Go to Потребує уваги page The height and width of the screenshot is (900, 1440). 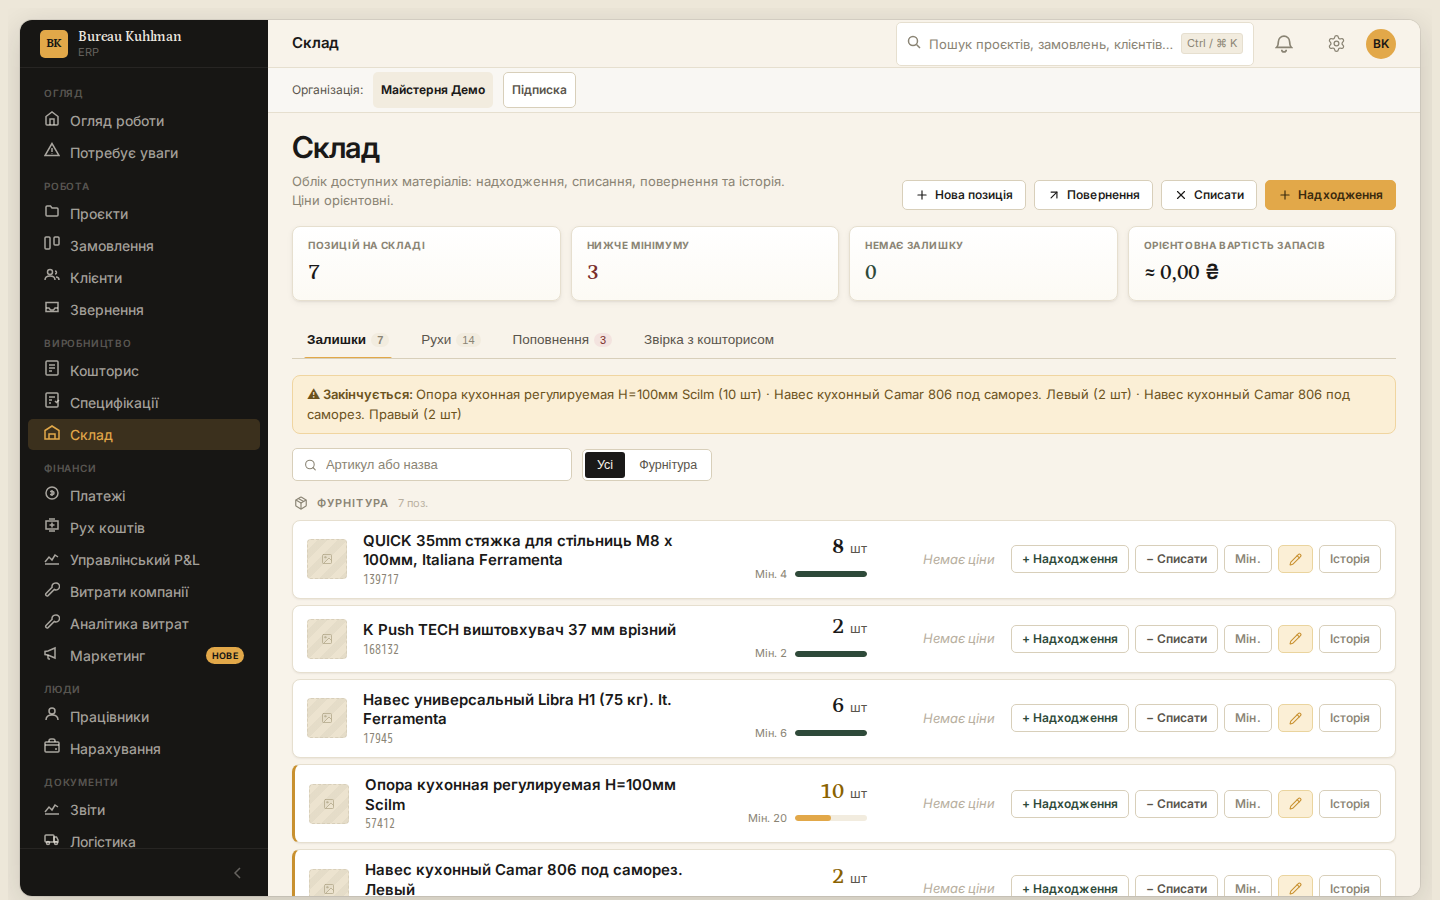coord(144,153)
